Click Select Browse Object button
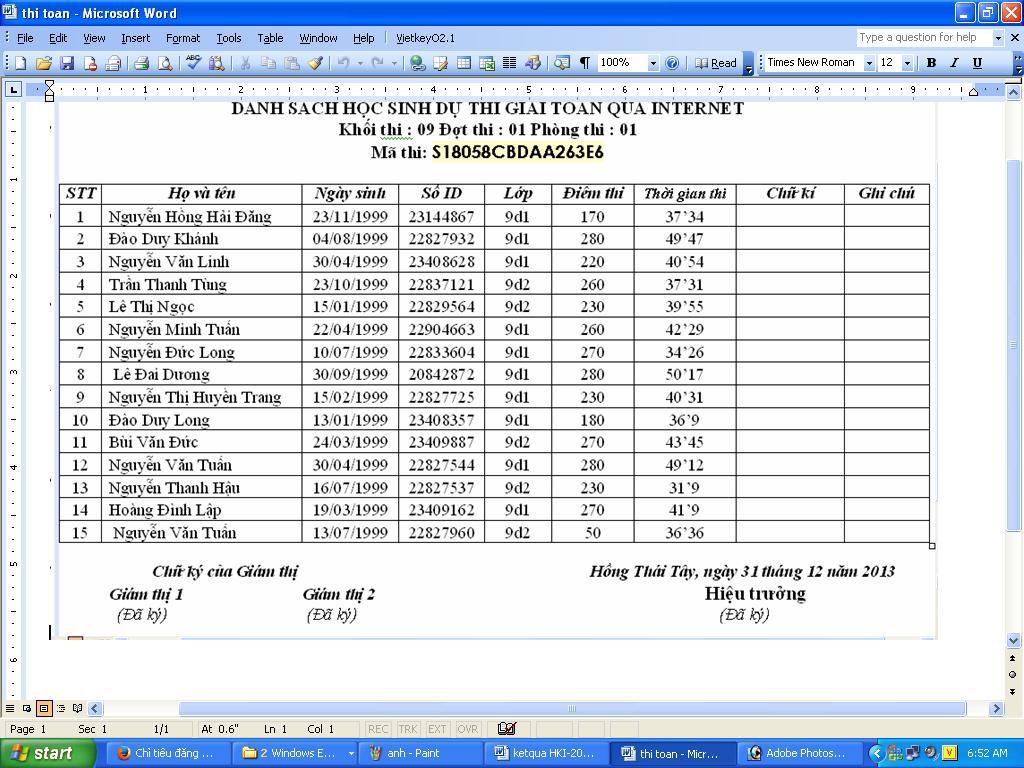The height and width of the screenshot is (768, 1024). [x=1013, y=675]
